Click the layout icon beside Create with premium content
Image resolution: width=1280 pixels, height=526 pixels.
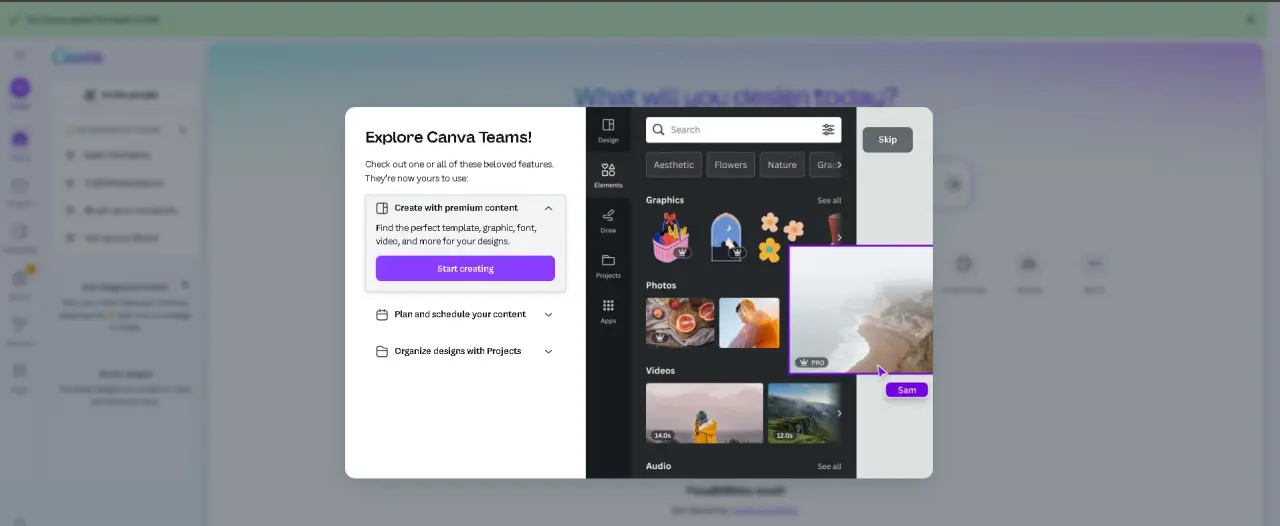(382, 208)
